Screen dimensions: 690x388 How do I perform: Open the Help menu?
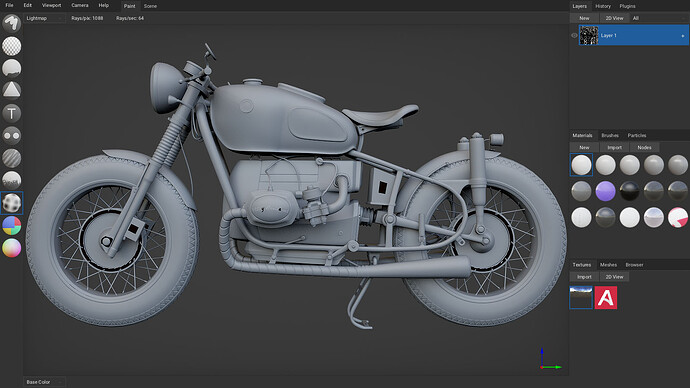[x=103, y=5]
